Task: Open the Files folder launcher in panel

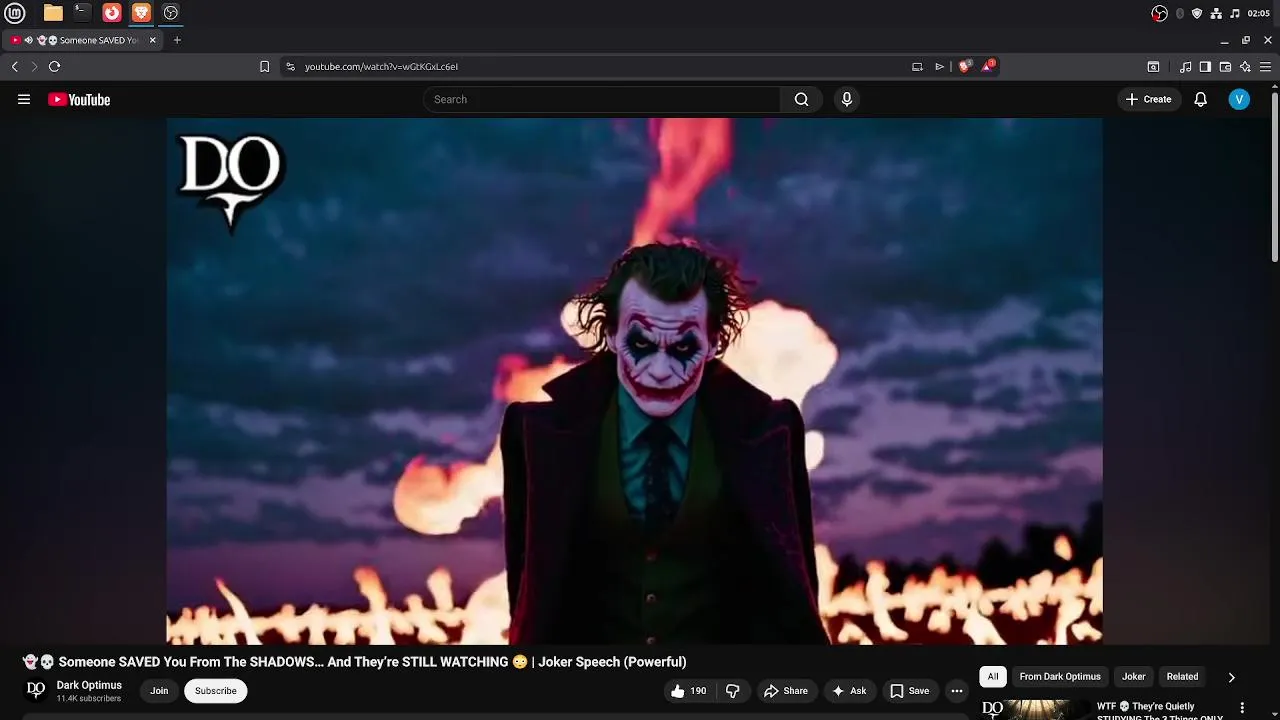Action: tap(53, 13)
